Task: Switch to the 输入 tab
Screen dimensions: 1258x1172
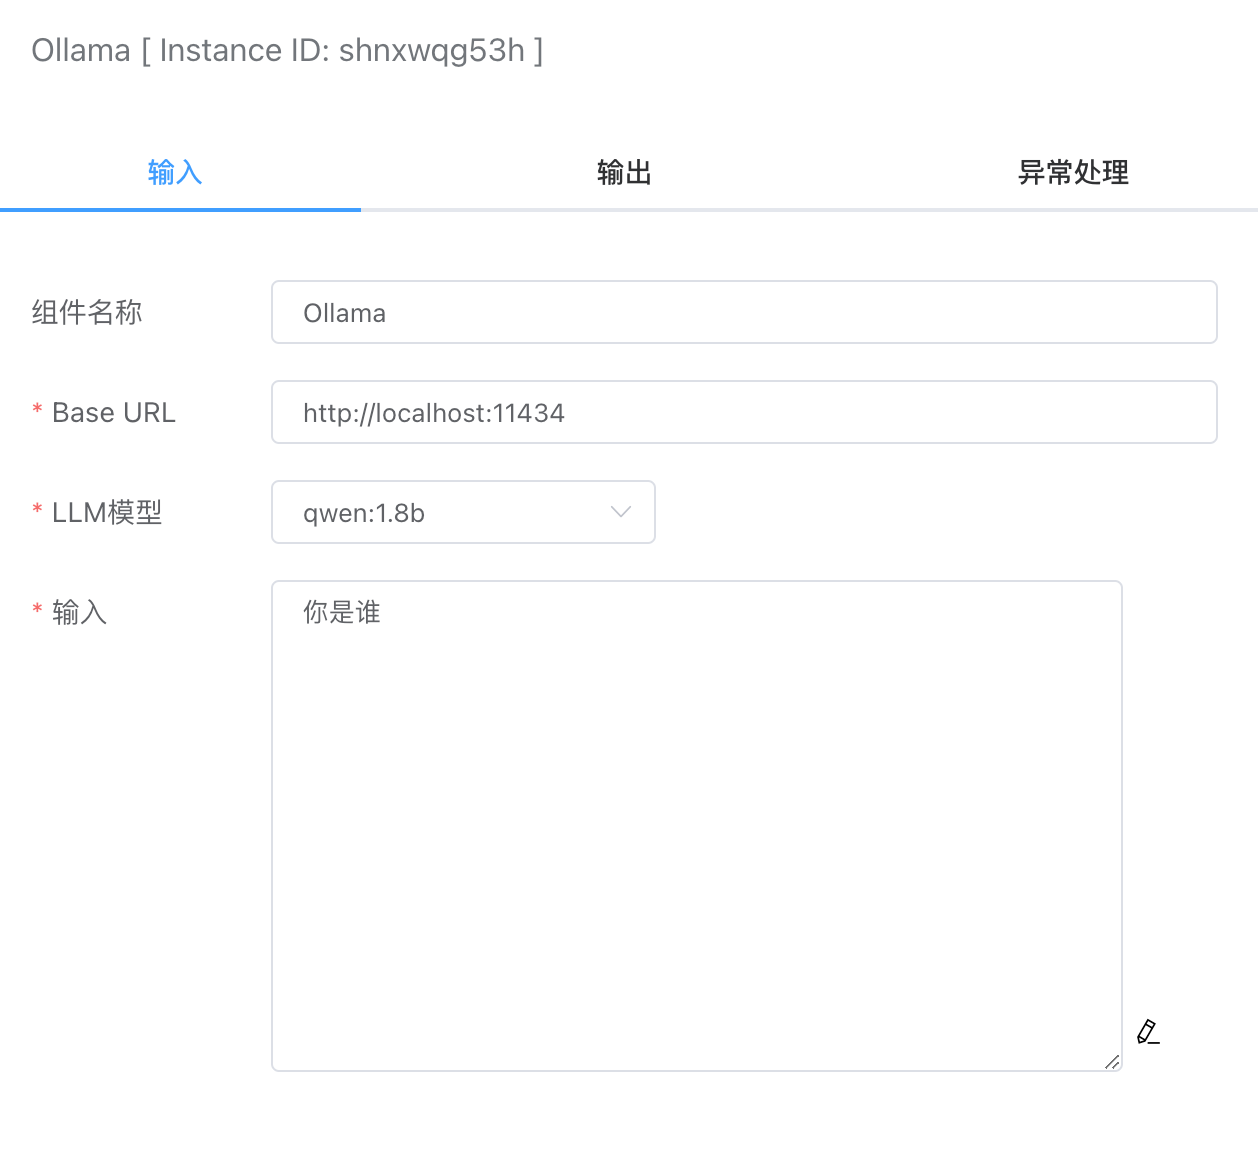Action: (175, 172)
